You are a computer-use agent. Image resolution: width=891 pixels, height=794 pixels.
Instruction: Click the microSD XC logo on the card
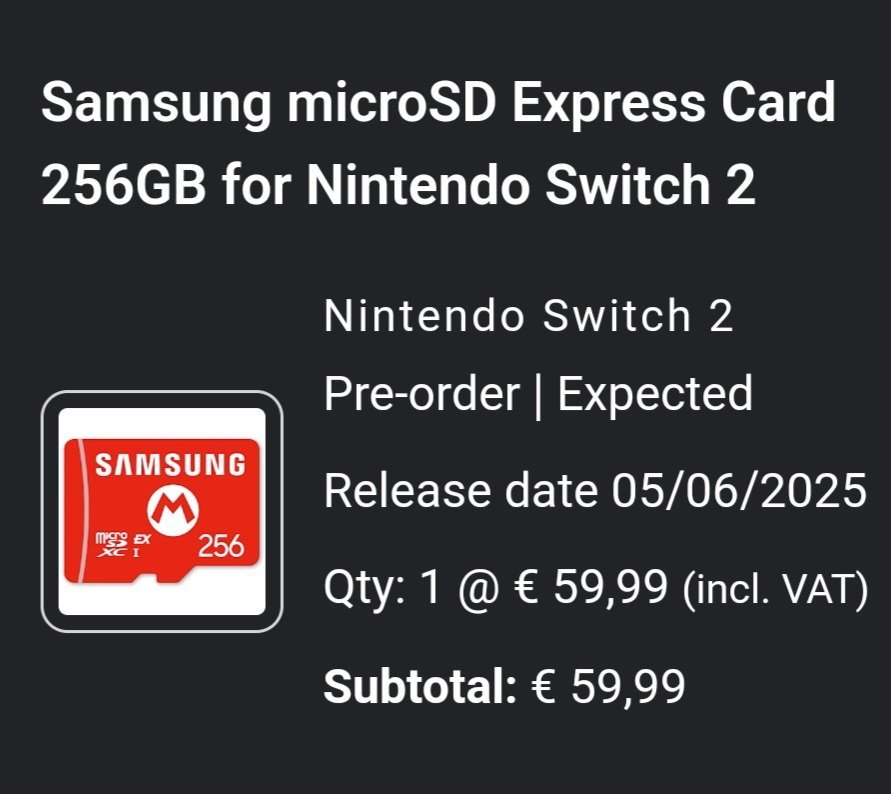click(x=111, y=544)
